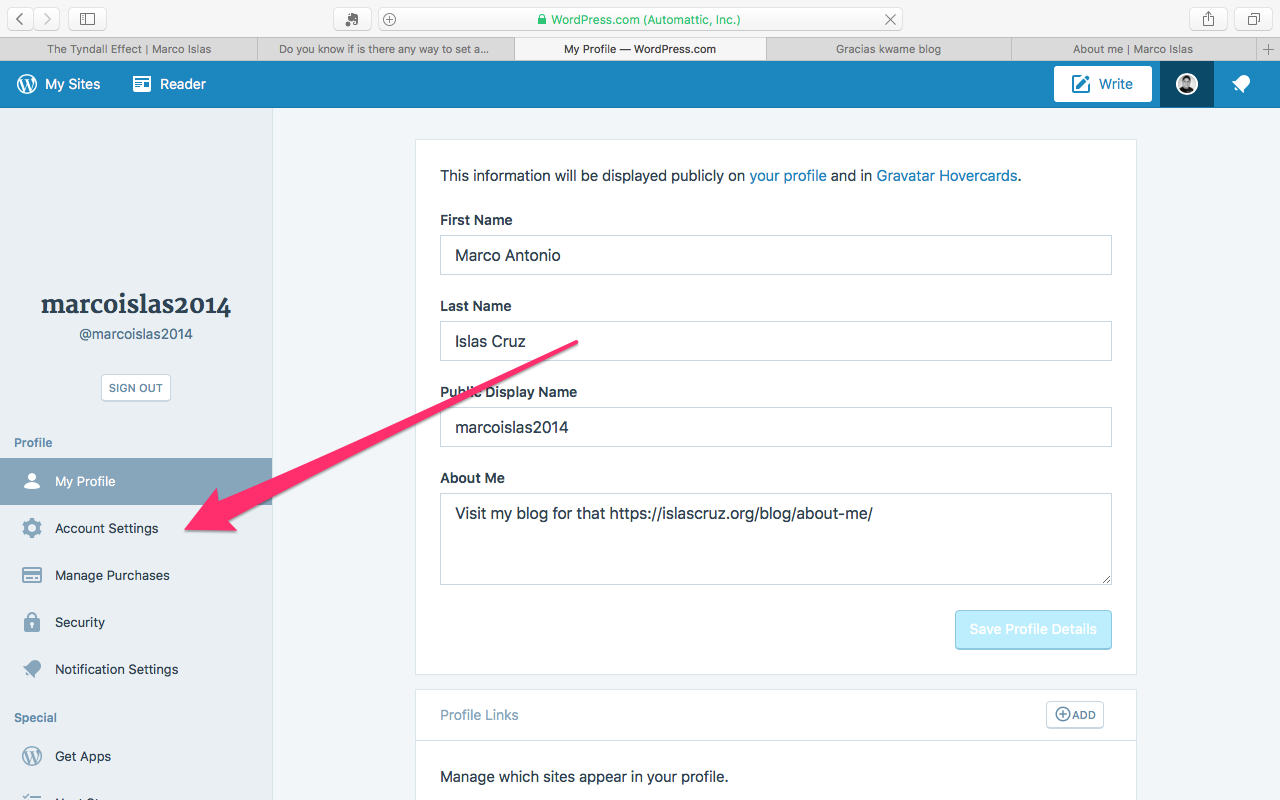This screenshot has width=1280, height=800.
Task: Switch to About me | Marco Islas tab
Action: (1133, 49)
